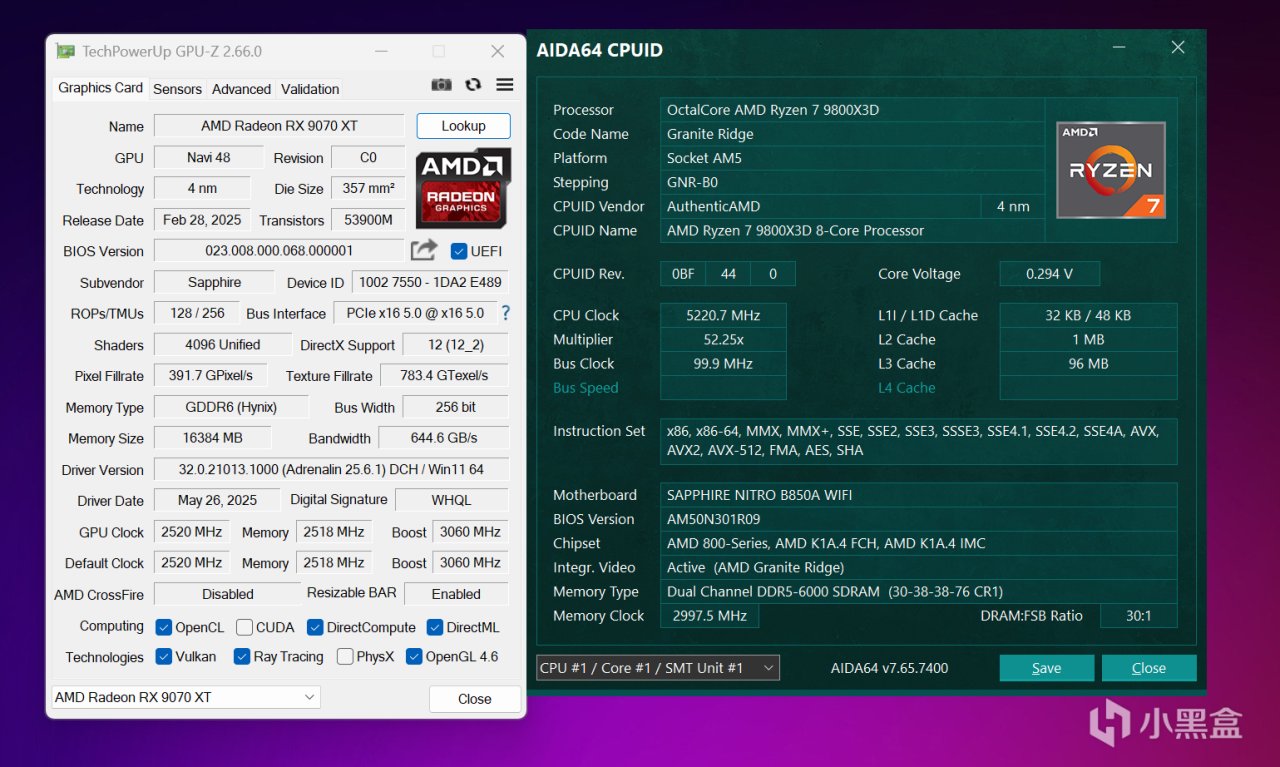
Task: Click the Ryzen 7 logo in AIDA64
Action: 1111,170
